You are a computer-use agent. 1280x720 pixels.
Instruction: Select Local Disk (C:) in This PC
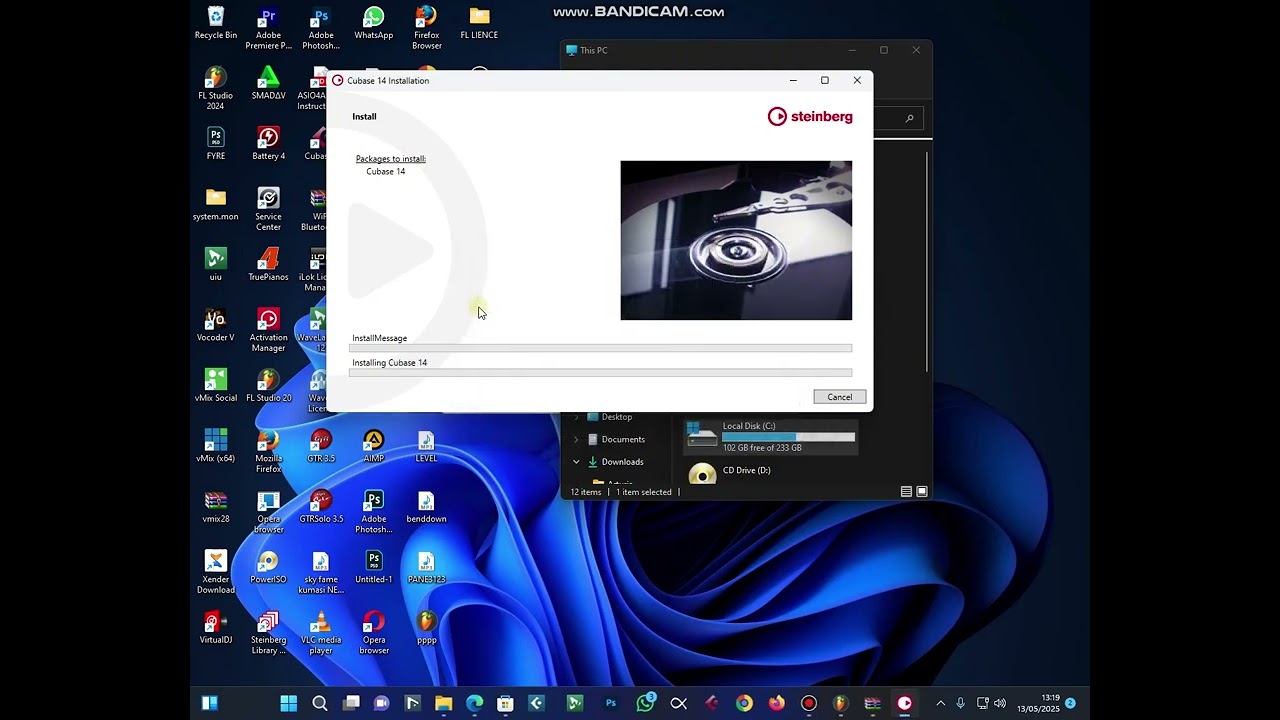tap(771, 436)
